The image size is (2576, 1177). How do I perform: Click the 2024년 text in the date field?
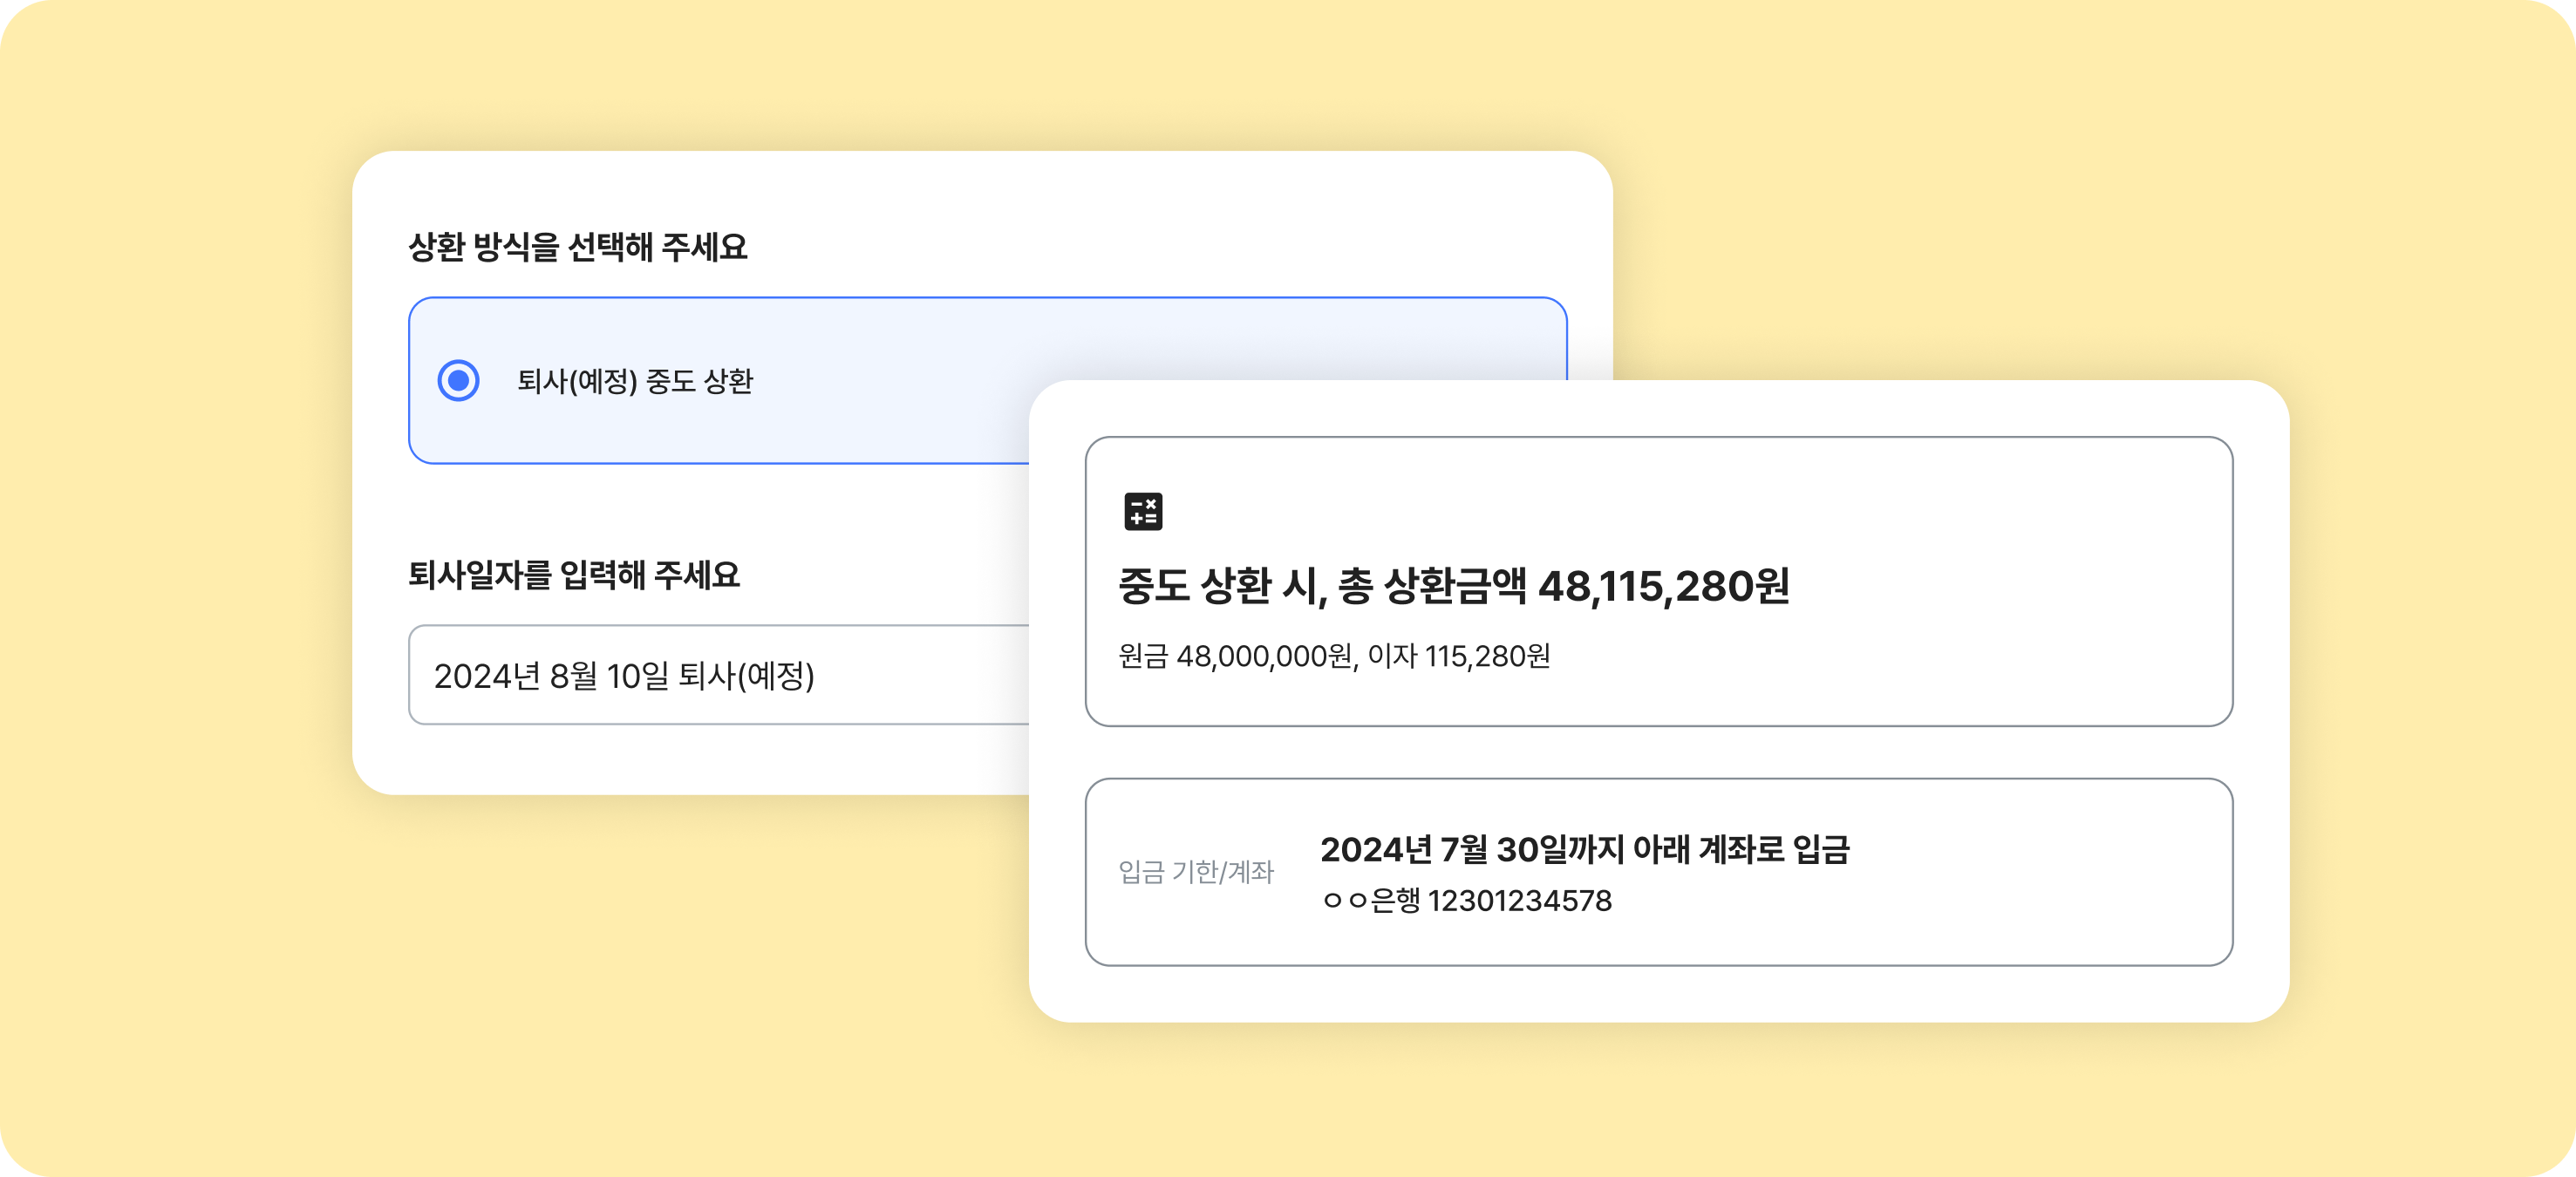(x=487, y=675)
